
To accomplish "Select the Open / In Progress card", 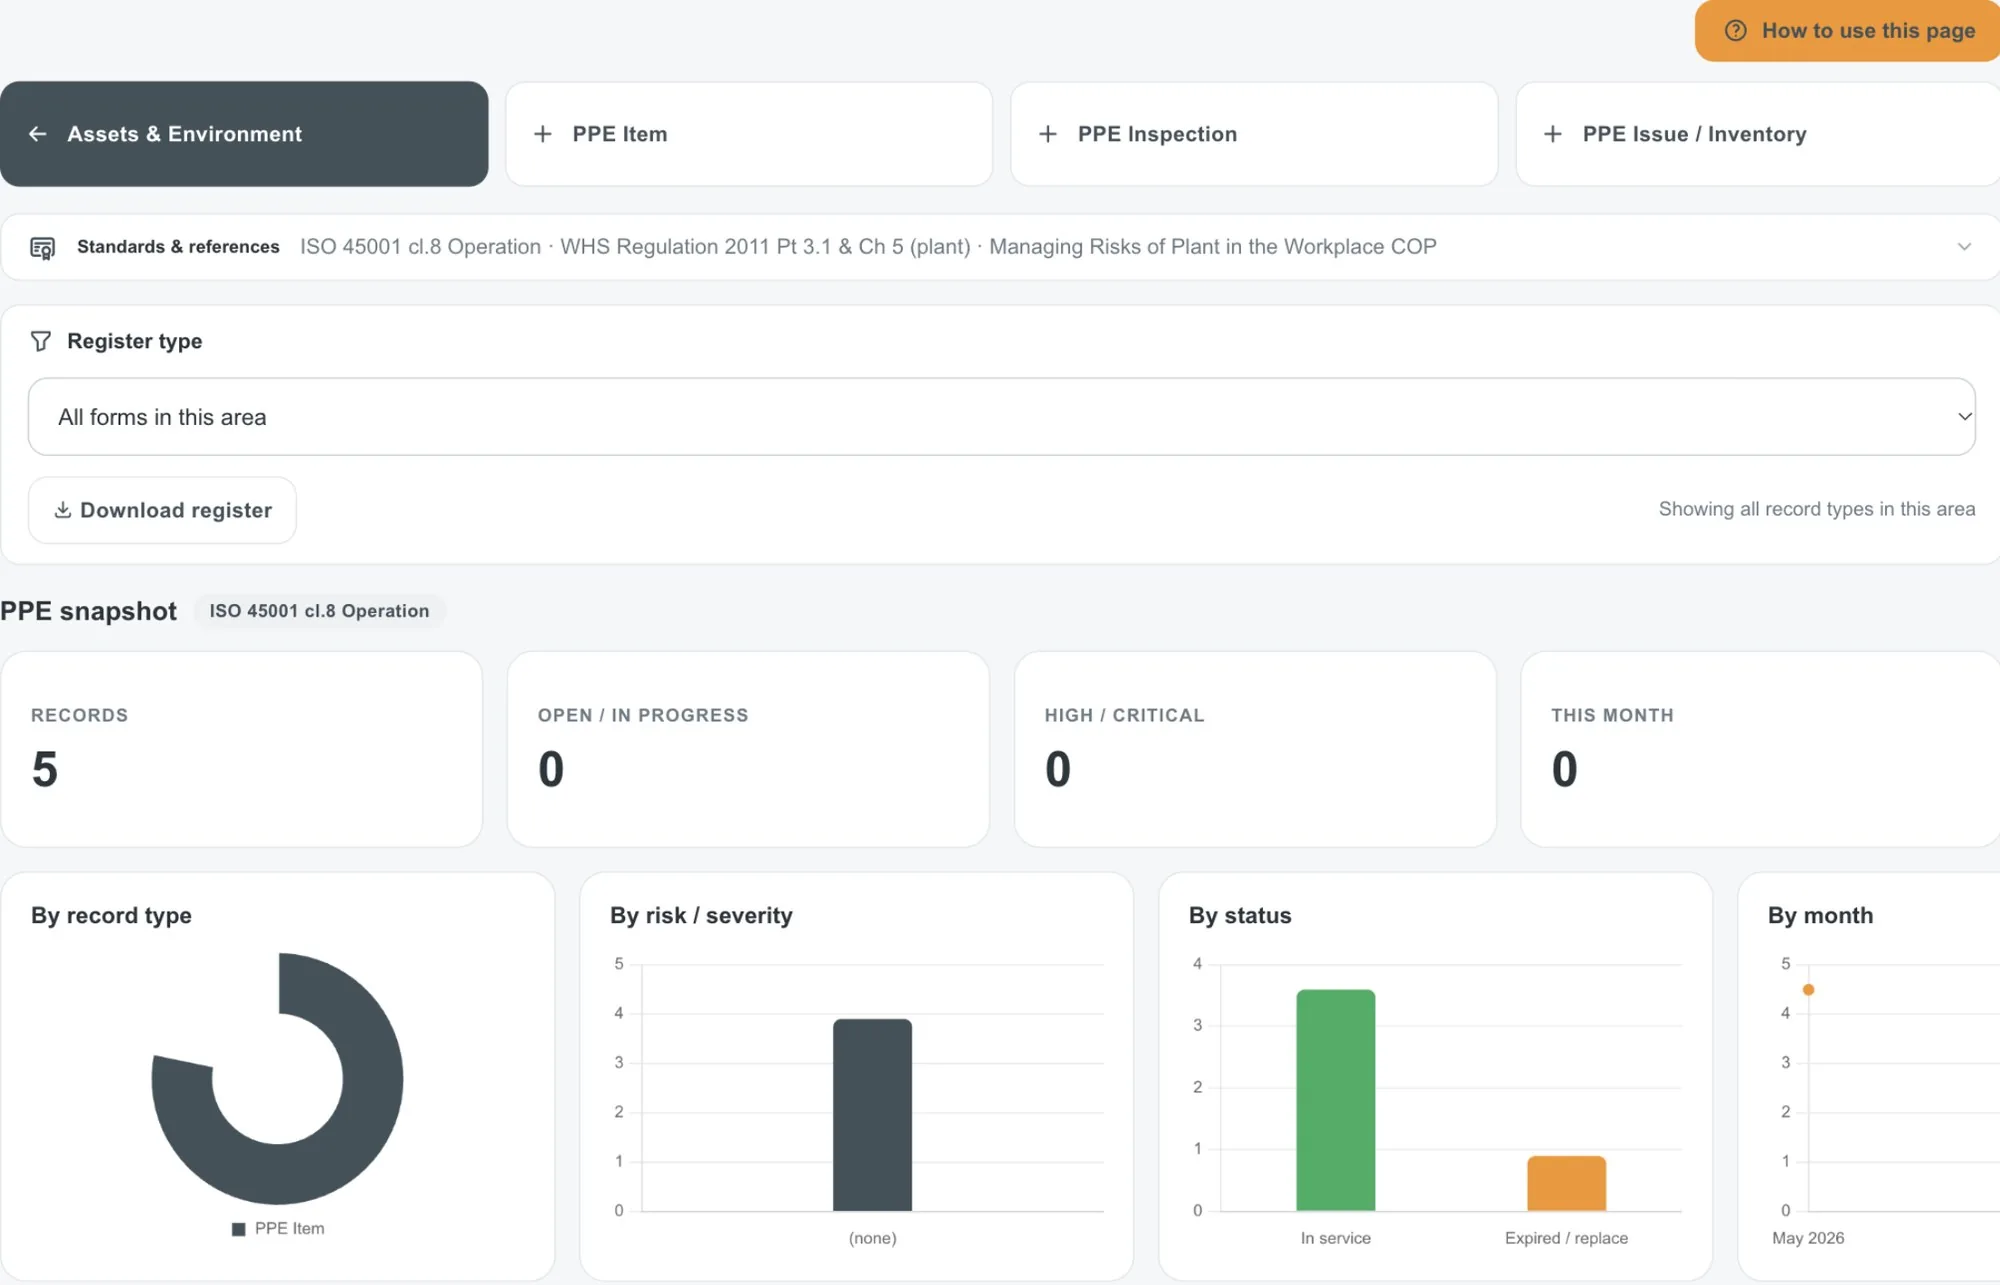I will tap(748, 749).
